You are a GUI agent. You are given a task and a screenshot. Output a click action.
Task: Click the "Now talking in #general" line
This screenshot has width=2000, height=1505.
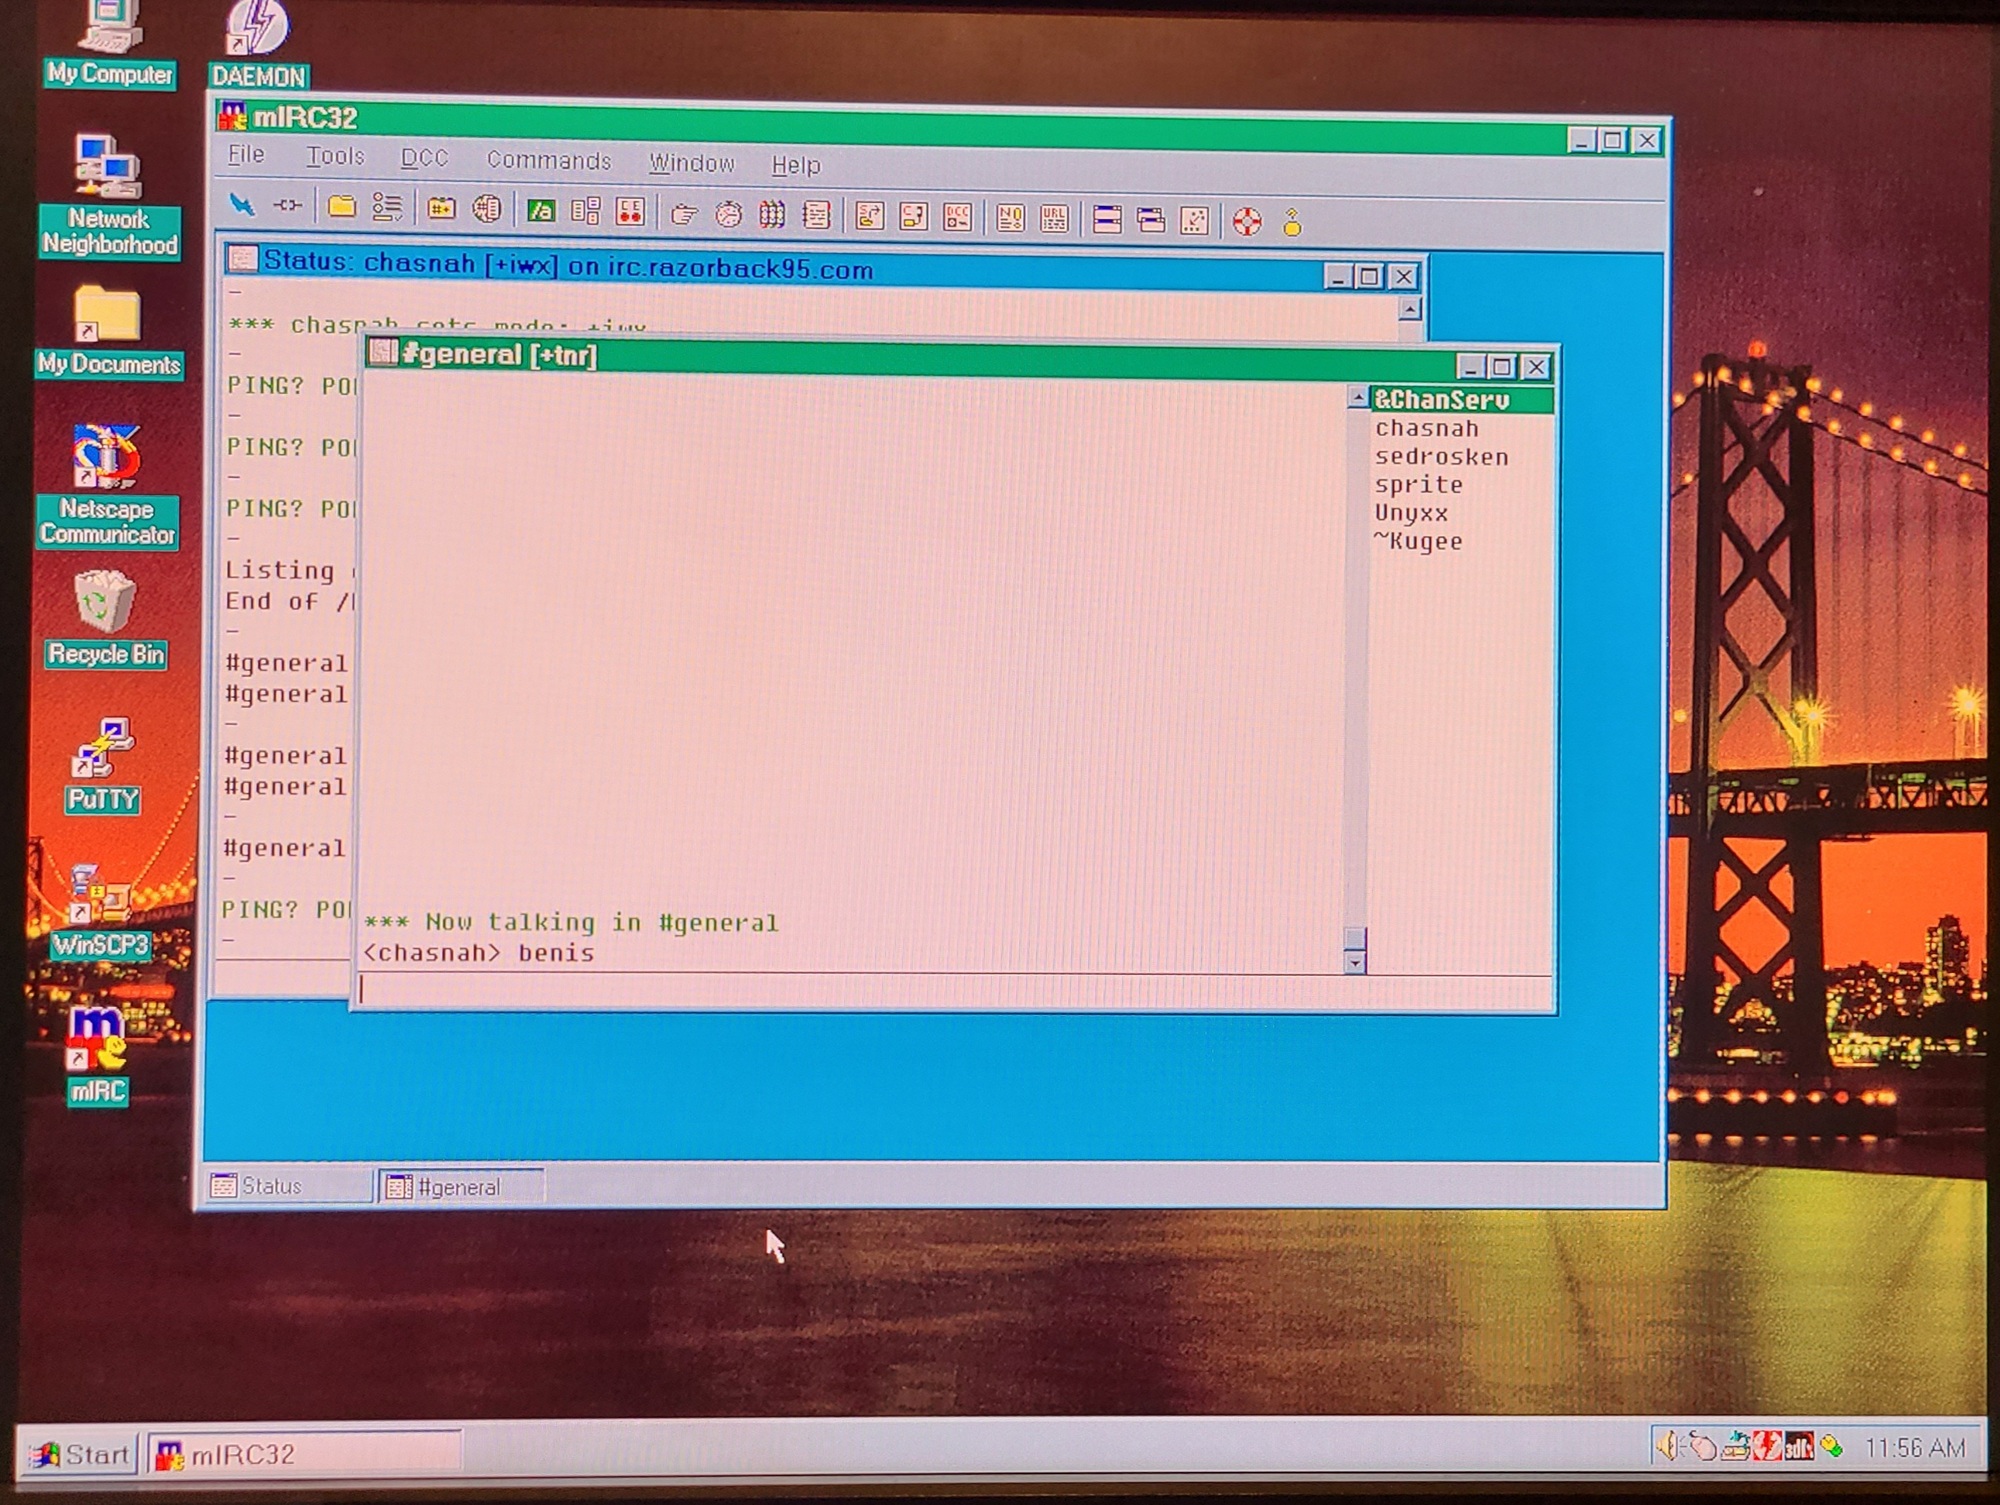click(571, 922)
